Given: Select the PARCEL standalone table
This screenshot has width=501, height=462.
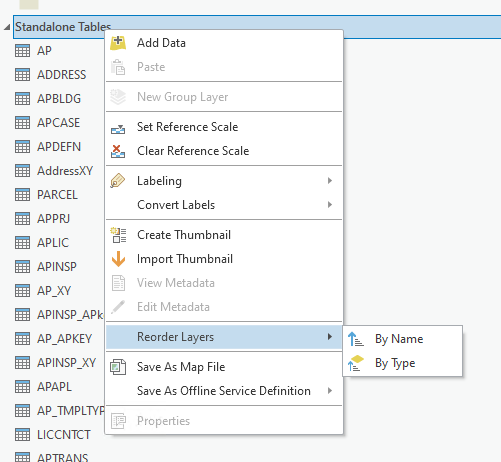Looking at the screenshot, I should pos(57,195).
